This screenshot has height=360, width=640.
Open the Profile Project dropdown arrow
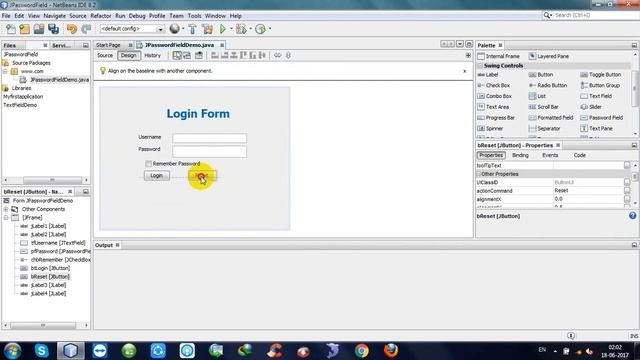[270, 29]
